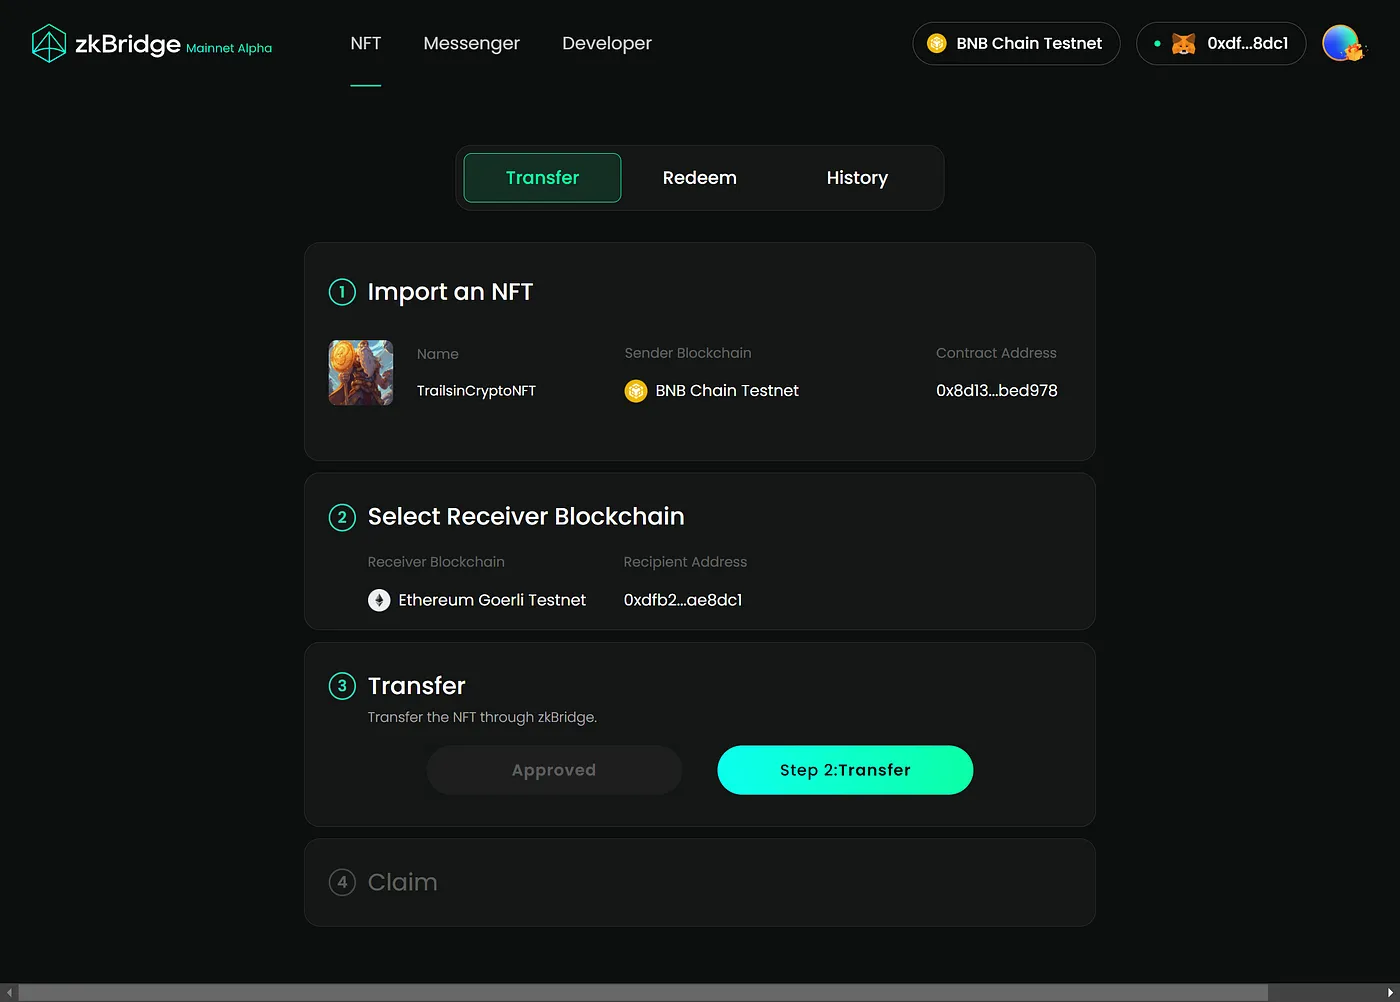Click the Transfer the NFT through zkBridge text

[x=482, y=717]
